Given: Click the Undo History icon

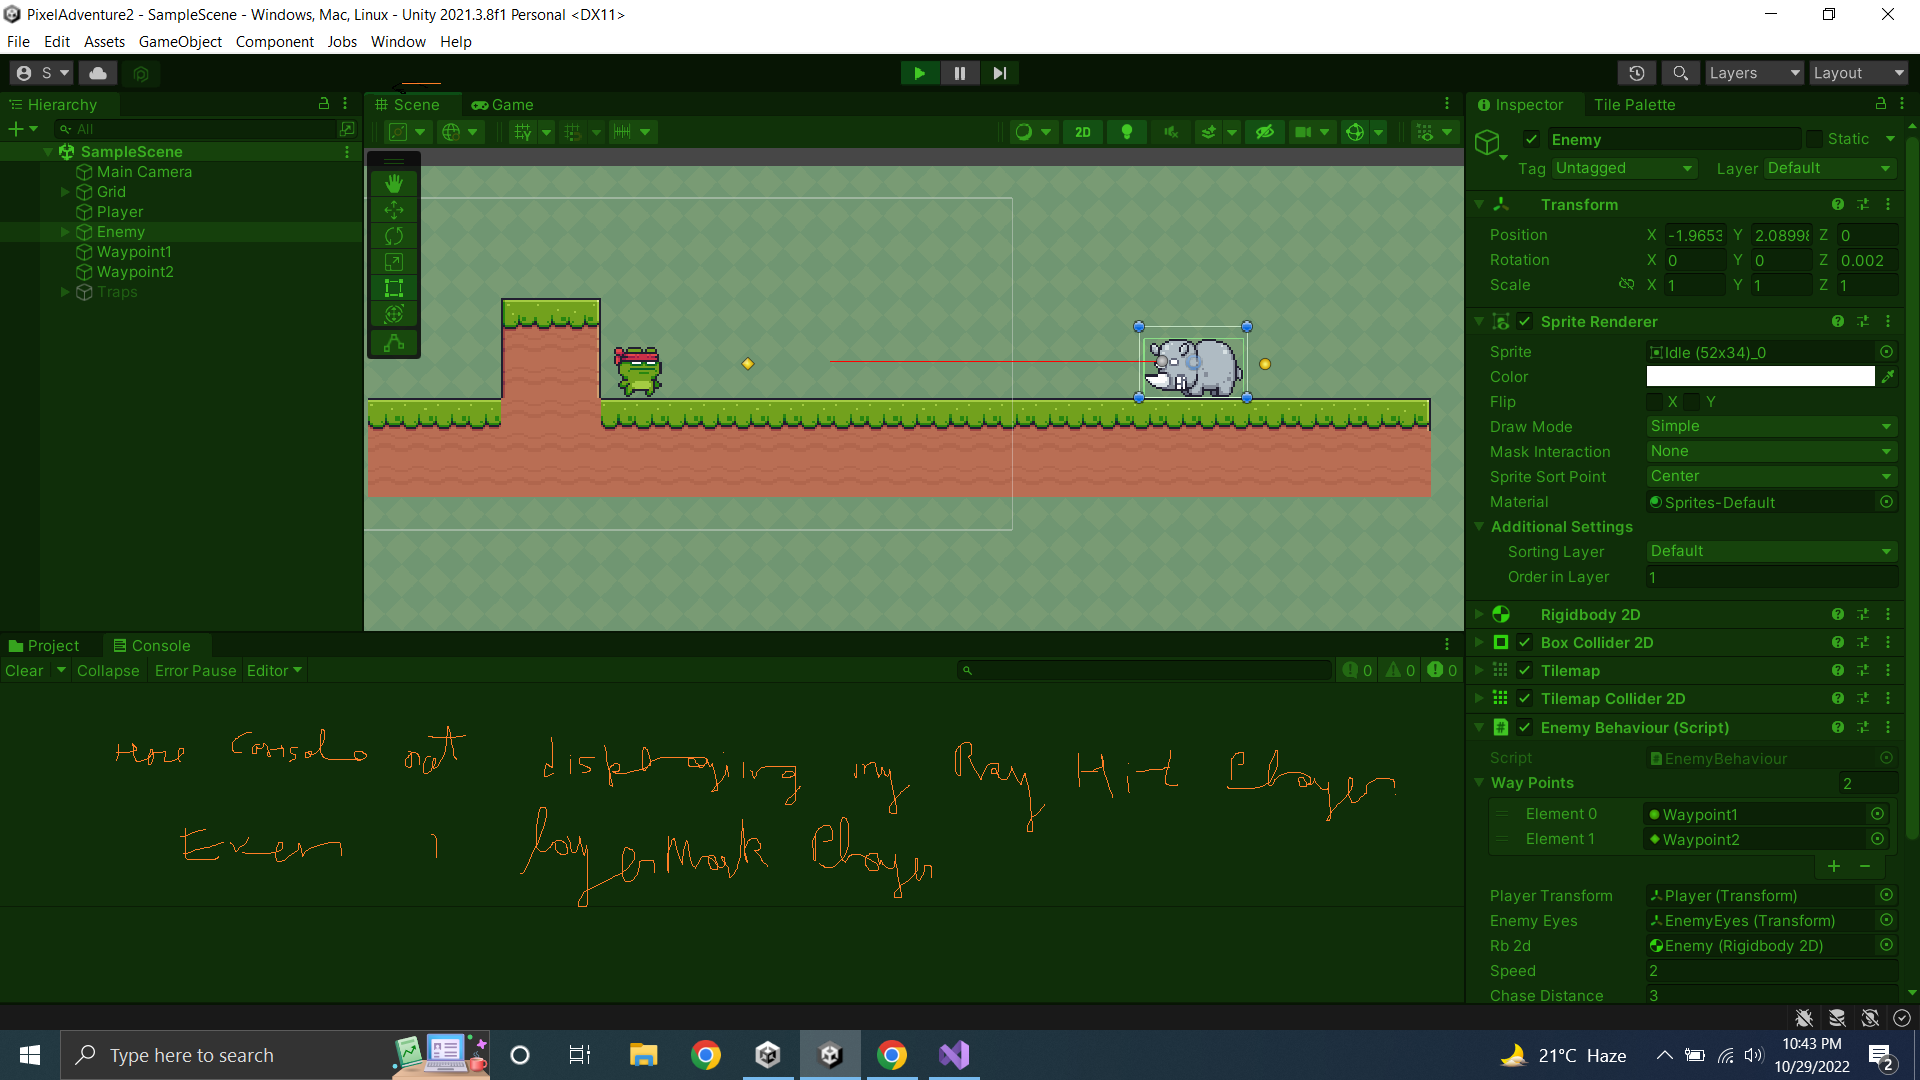Looking at the screenshot, I should [x=1637, y=73].
